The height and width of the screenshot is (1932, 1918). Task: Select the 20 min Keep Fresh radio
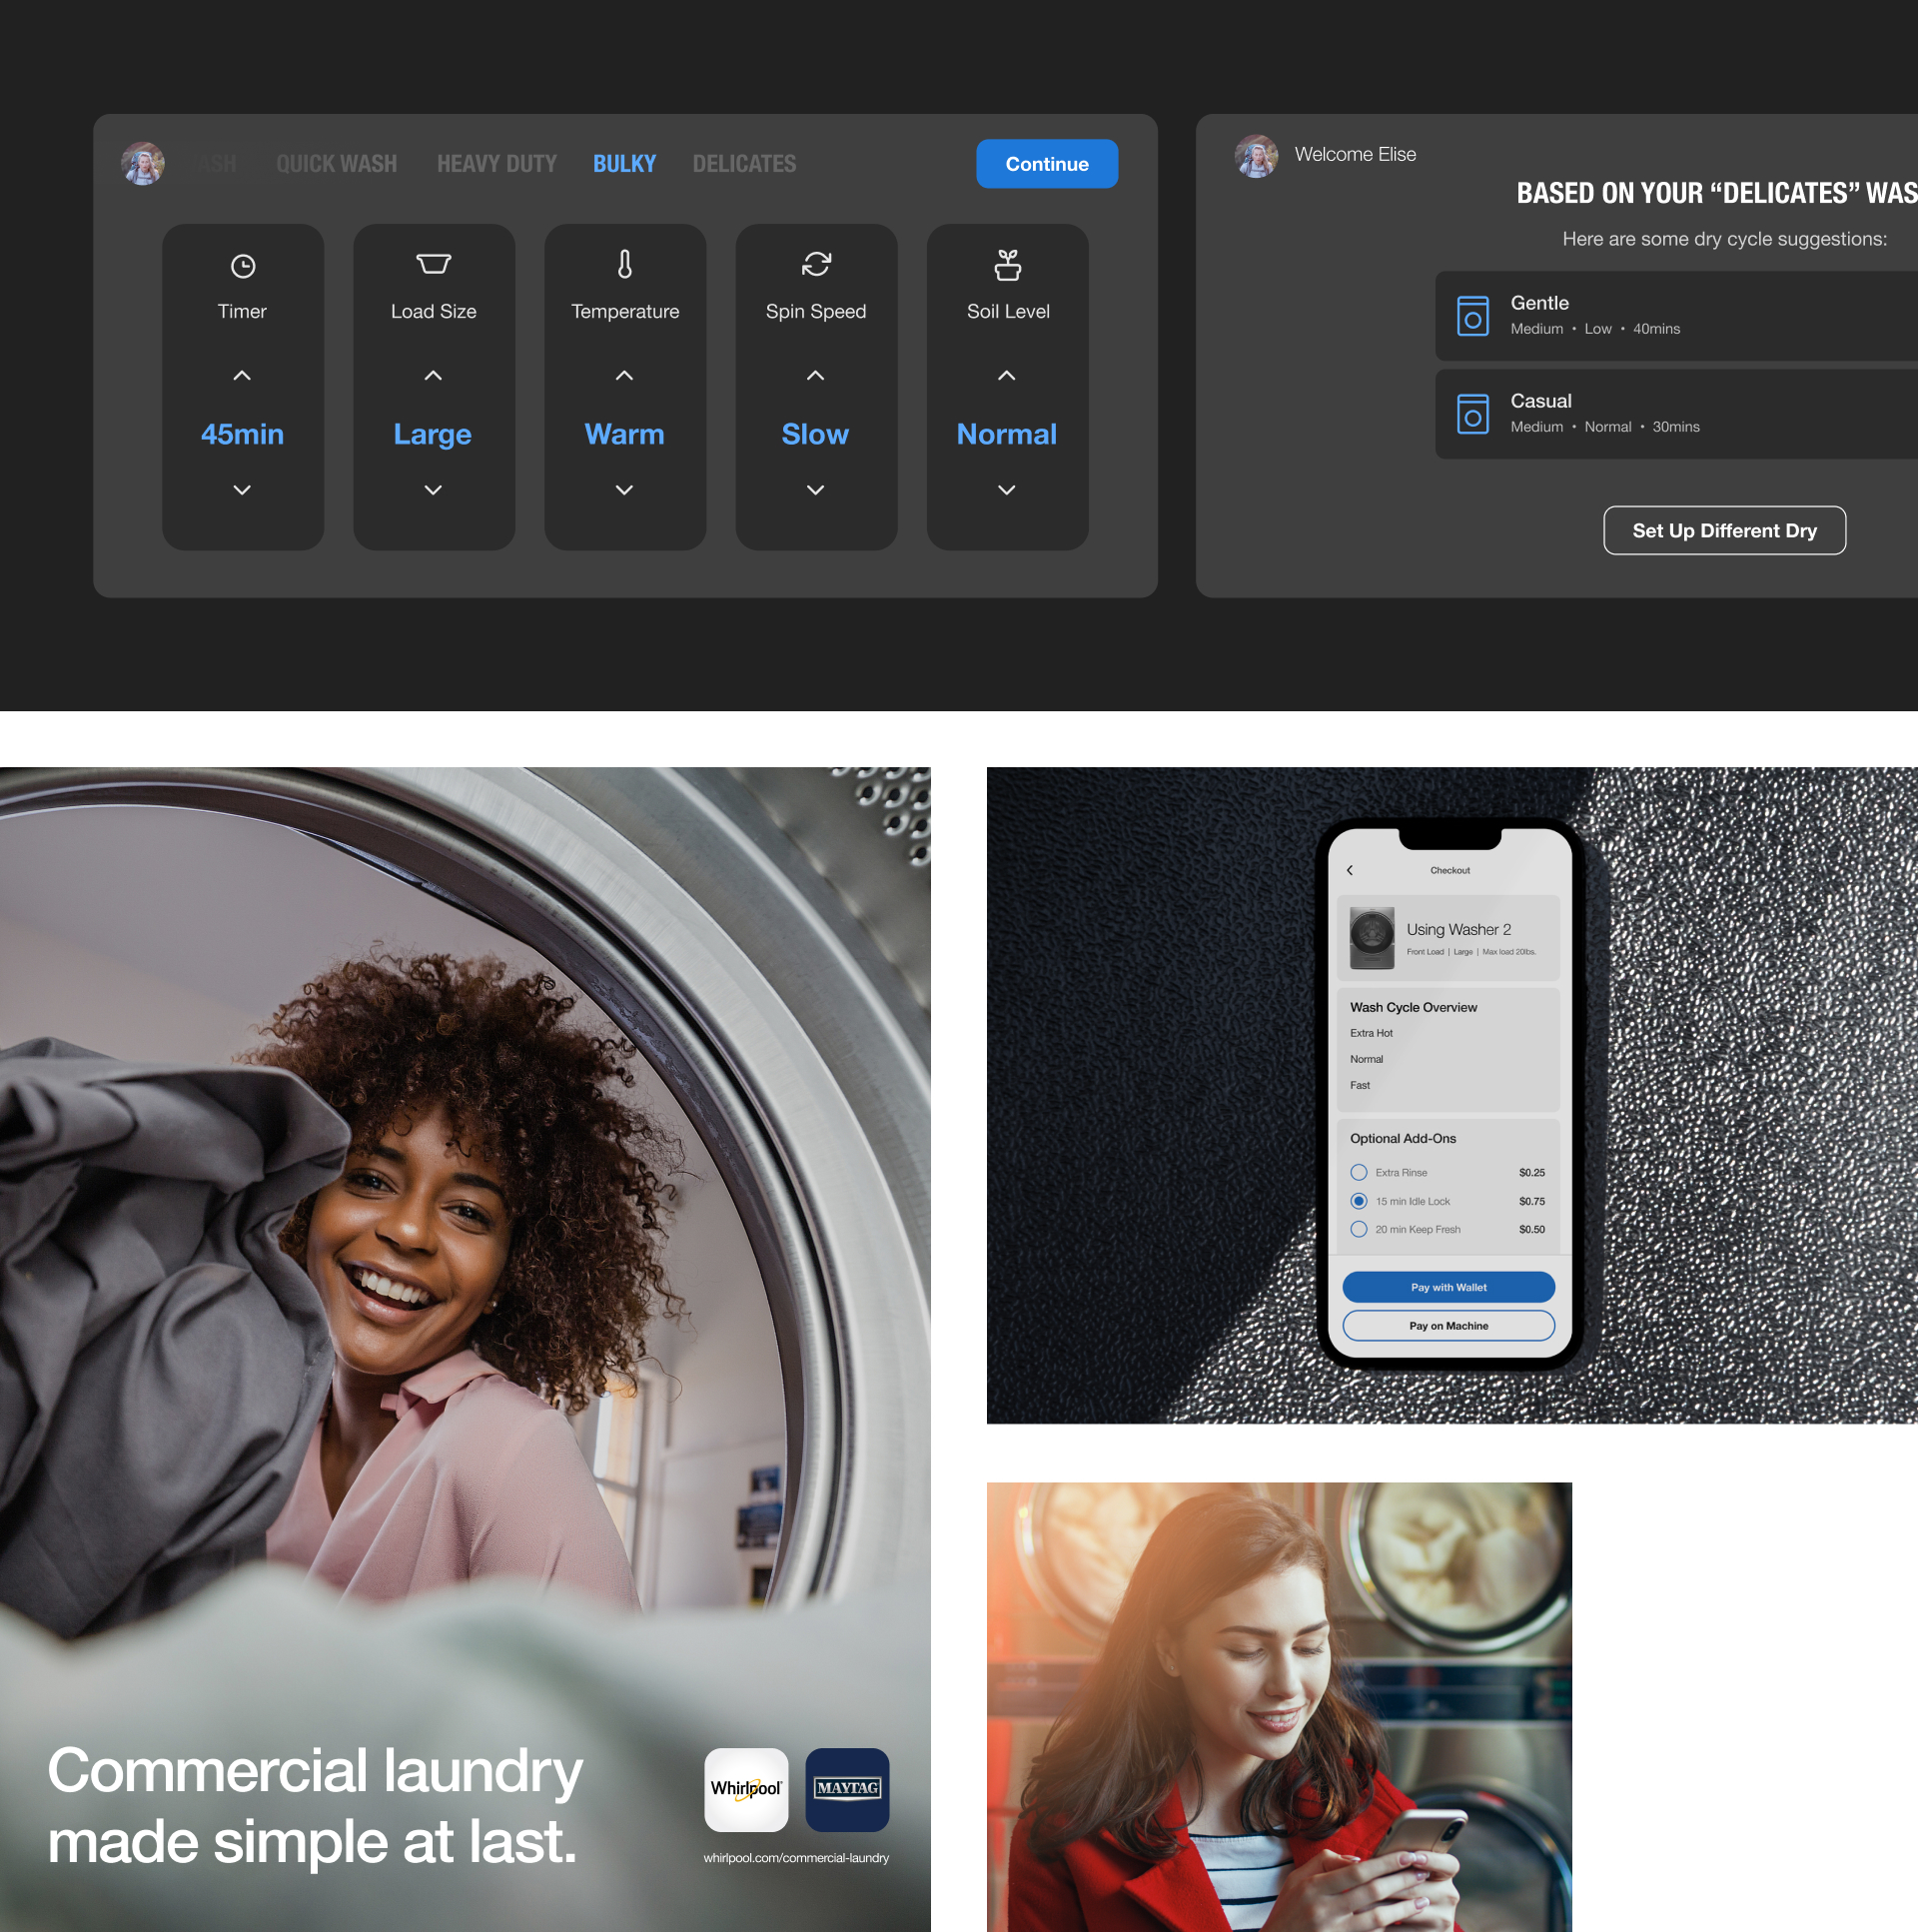pyautogui.click(x=1358, y=1228)
